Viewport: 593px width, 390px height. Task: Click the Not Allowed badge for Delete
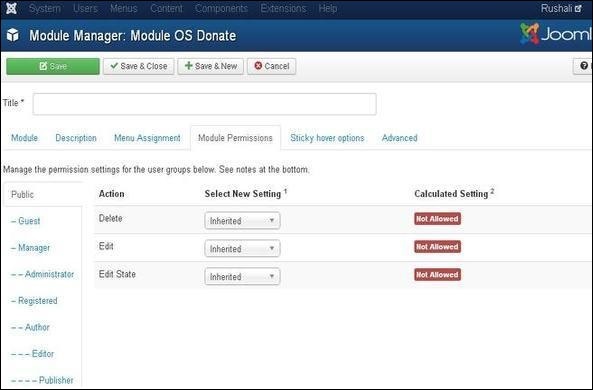tap(437, 219)
